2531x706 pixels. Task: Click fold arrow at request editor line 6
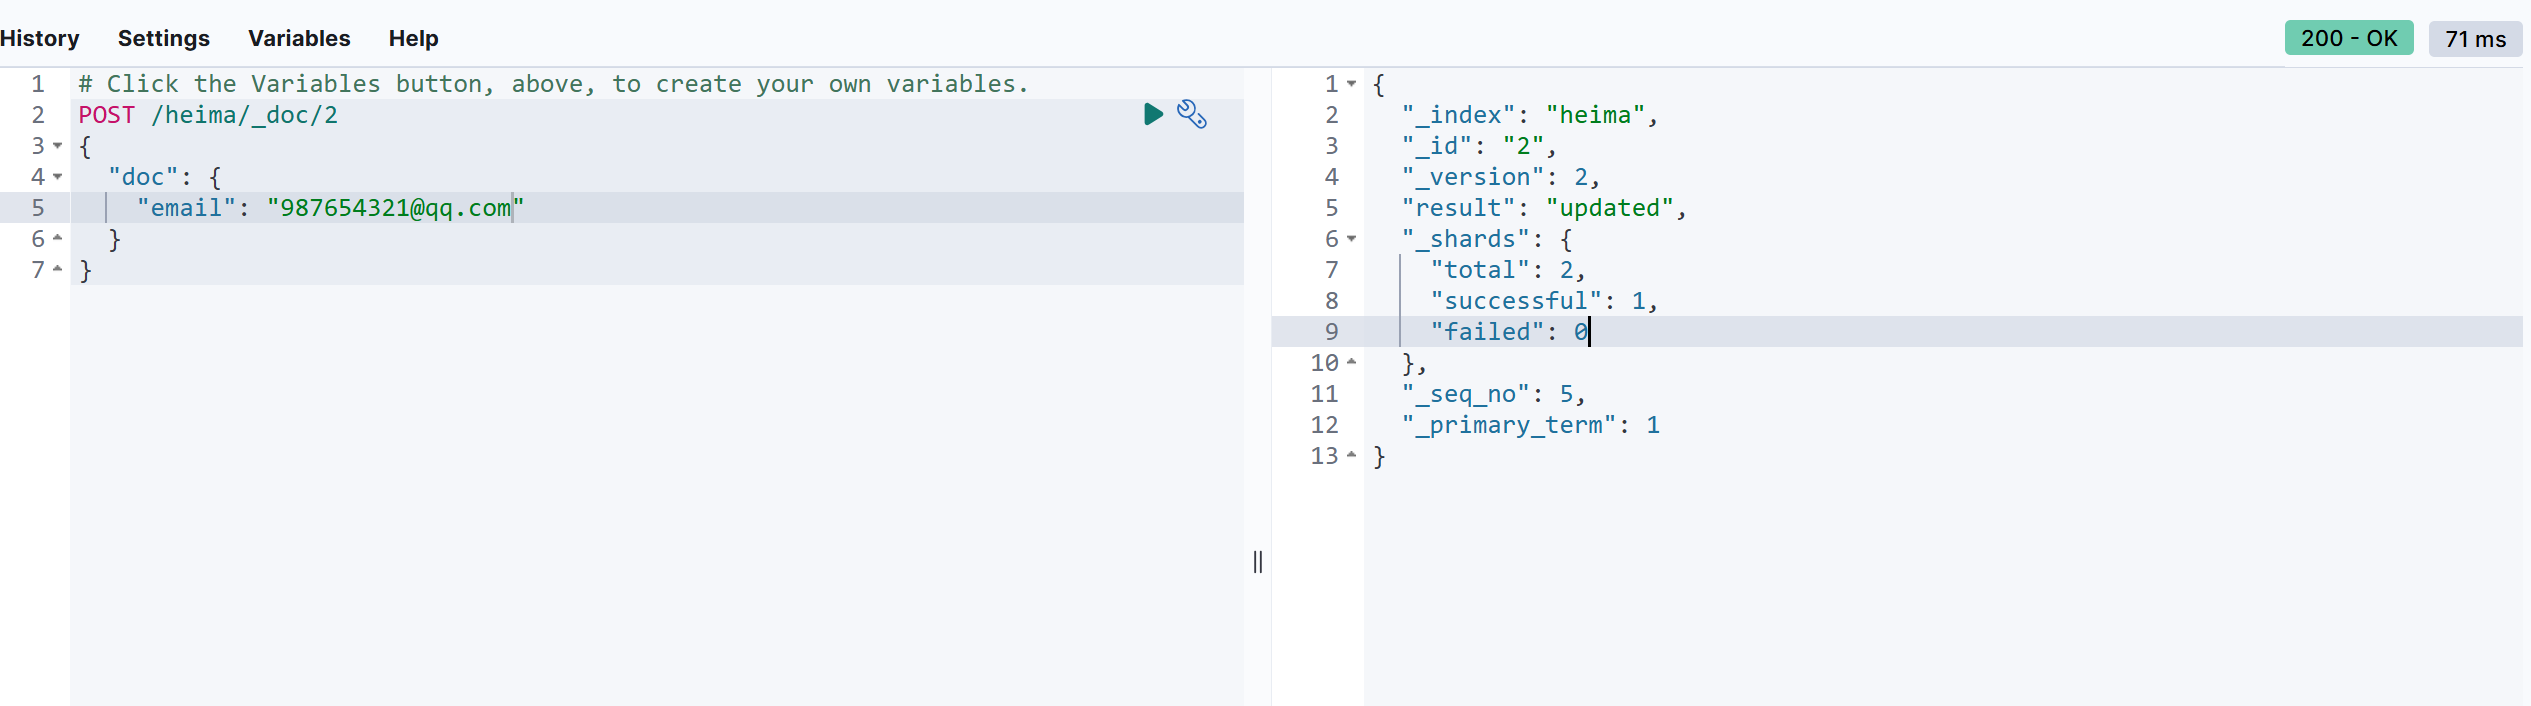click(58, 239)
